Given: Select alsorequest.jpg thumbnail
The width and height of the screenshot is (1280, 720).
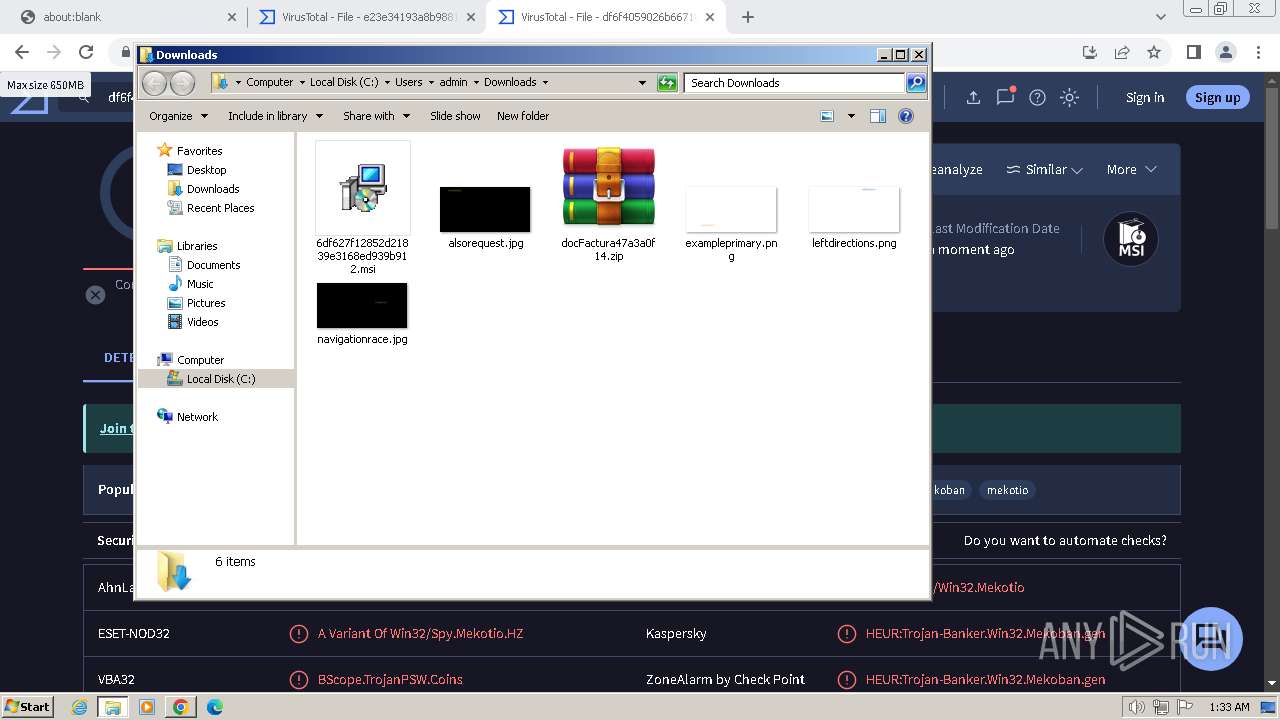Looking at the screenshot, I should point(485,217).
